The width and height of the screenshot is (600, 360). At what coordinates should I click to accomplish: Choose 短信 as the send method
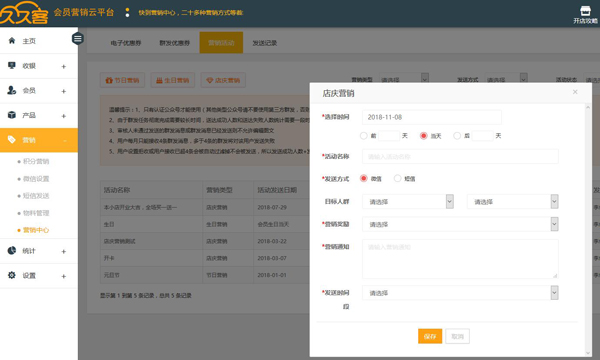[x=398, y=179]
